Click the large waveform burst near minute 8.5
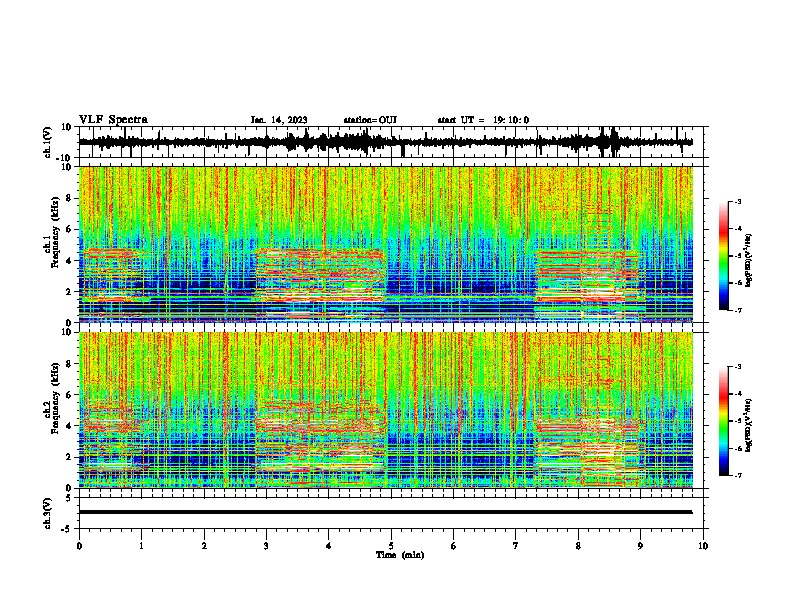Viewport: 792px width, 612px height. click(x=614, y=141)
